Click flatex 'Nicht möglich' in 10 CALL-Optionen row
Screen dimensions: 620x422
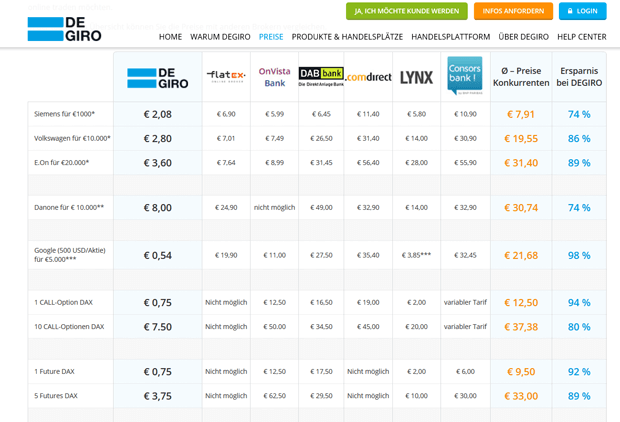[x=226, y=327]
